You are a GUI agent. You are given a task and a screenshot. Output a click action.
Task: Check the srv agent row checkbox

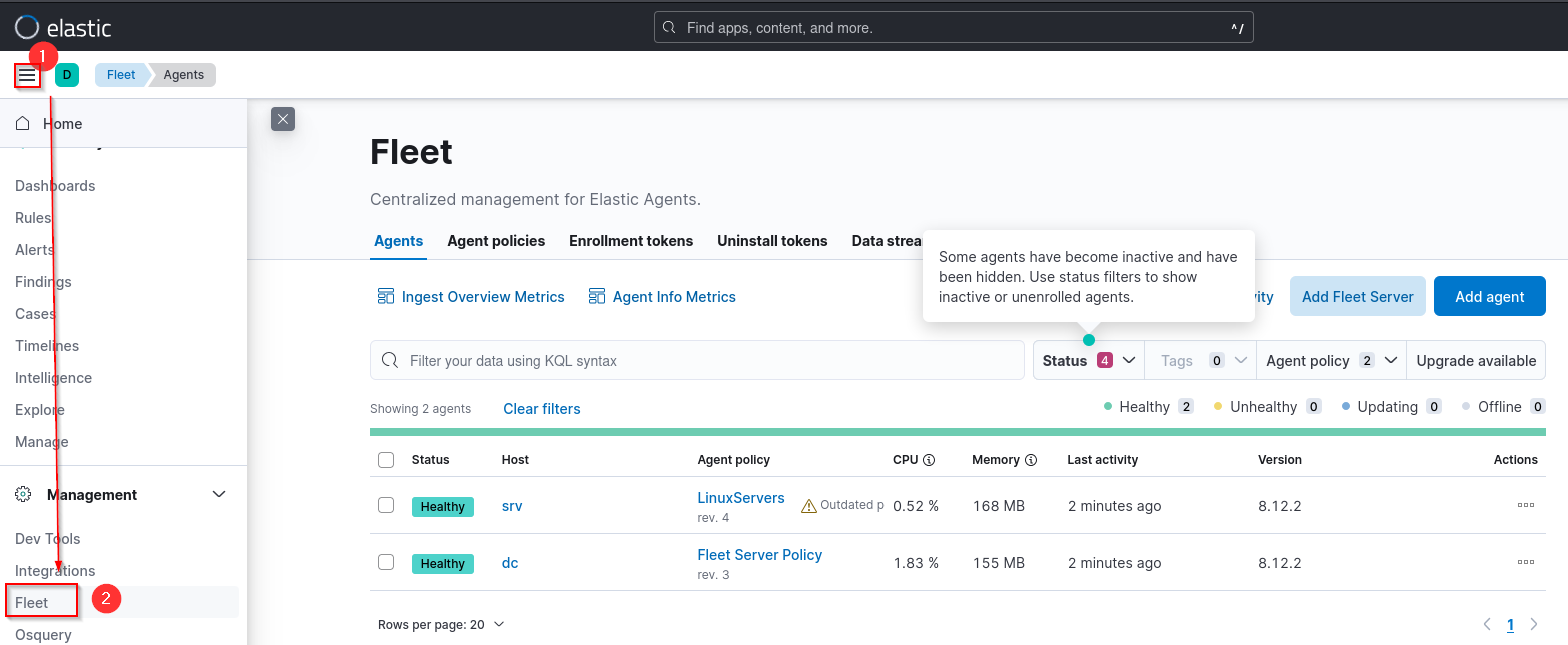point(386,506)
